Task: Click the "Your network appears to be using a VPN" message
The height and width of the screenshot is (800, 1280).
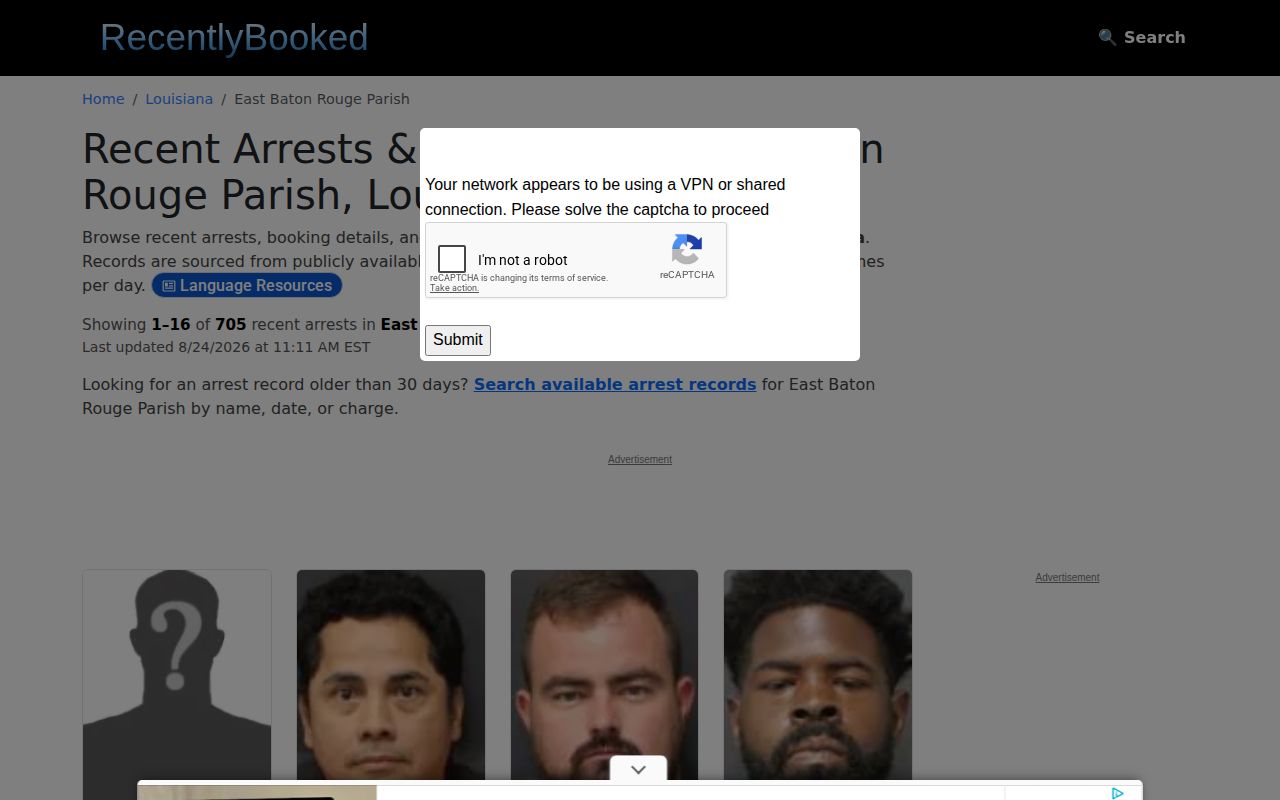Action: [x=605, y=197]
